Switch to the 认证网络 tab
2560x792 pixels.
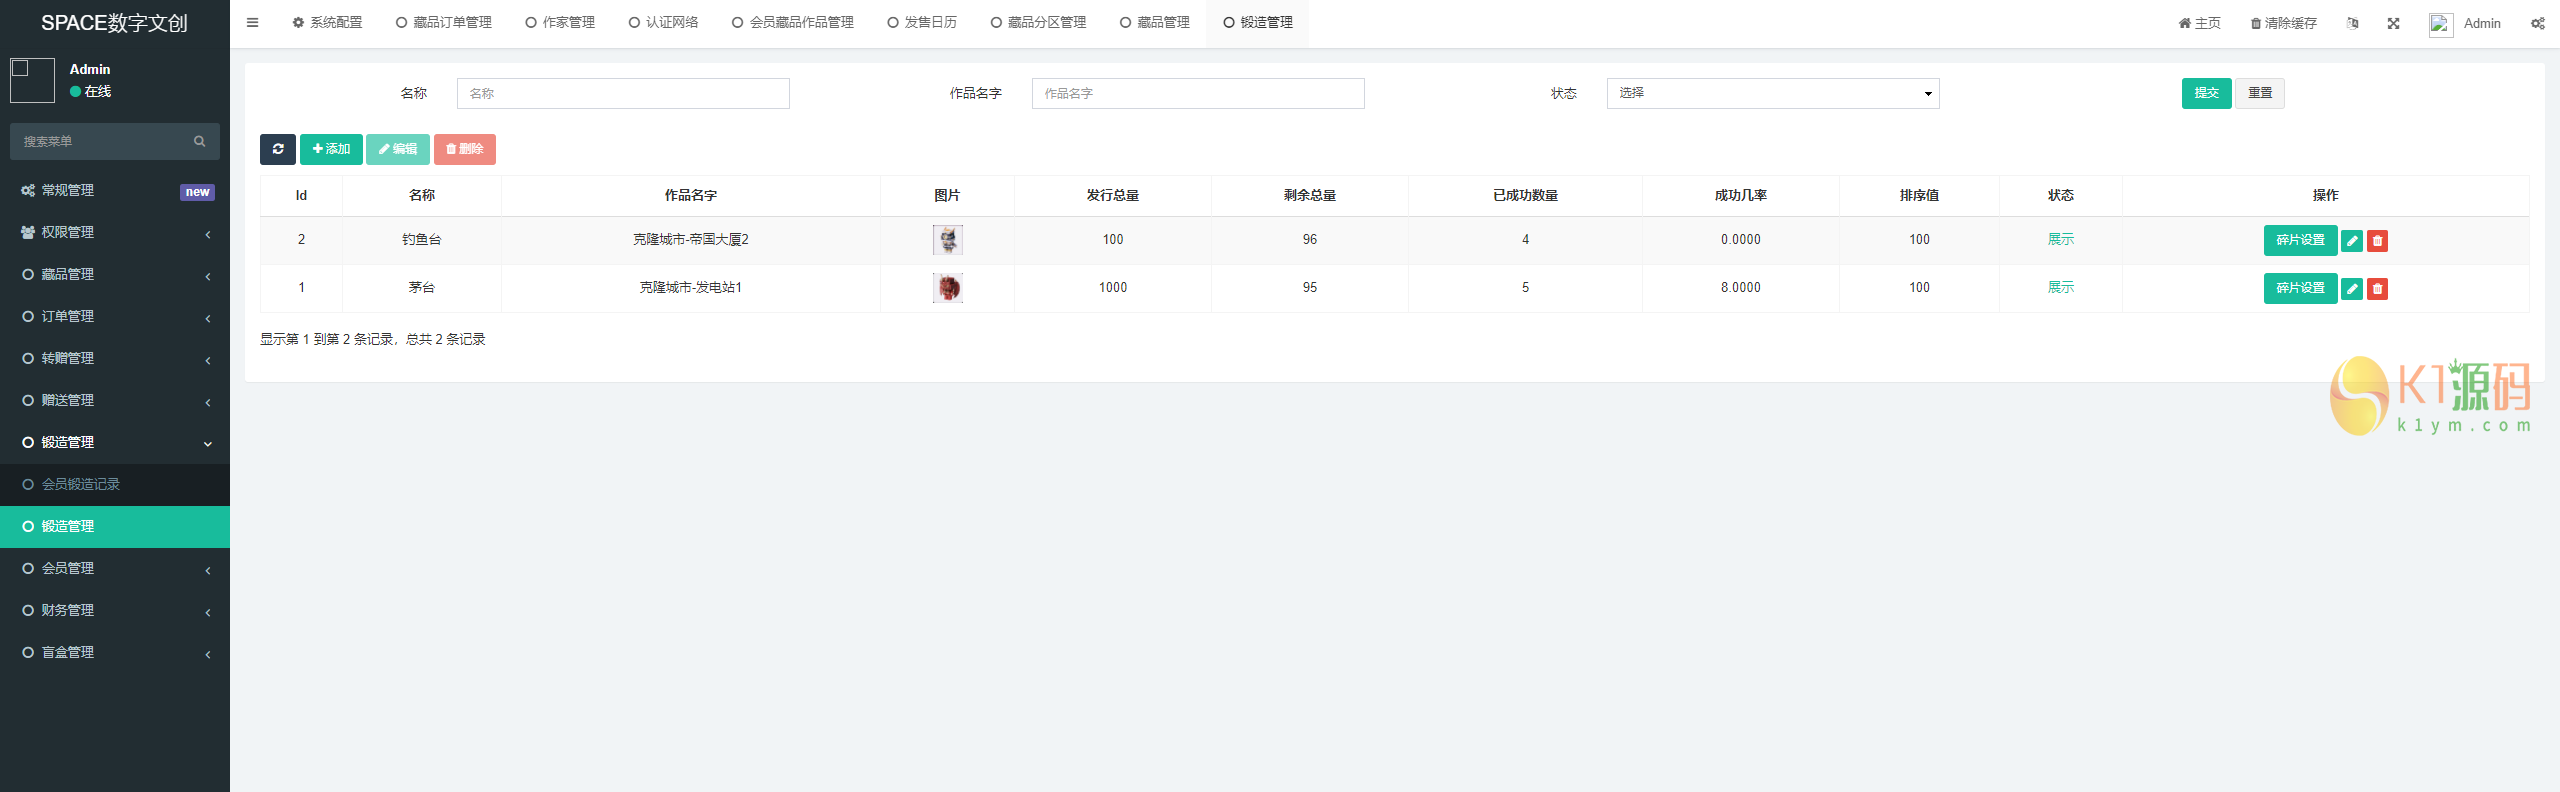(664, 23)
